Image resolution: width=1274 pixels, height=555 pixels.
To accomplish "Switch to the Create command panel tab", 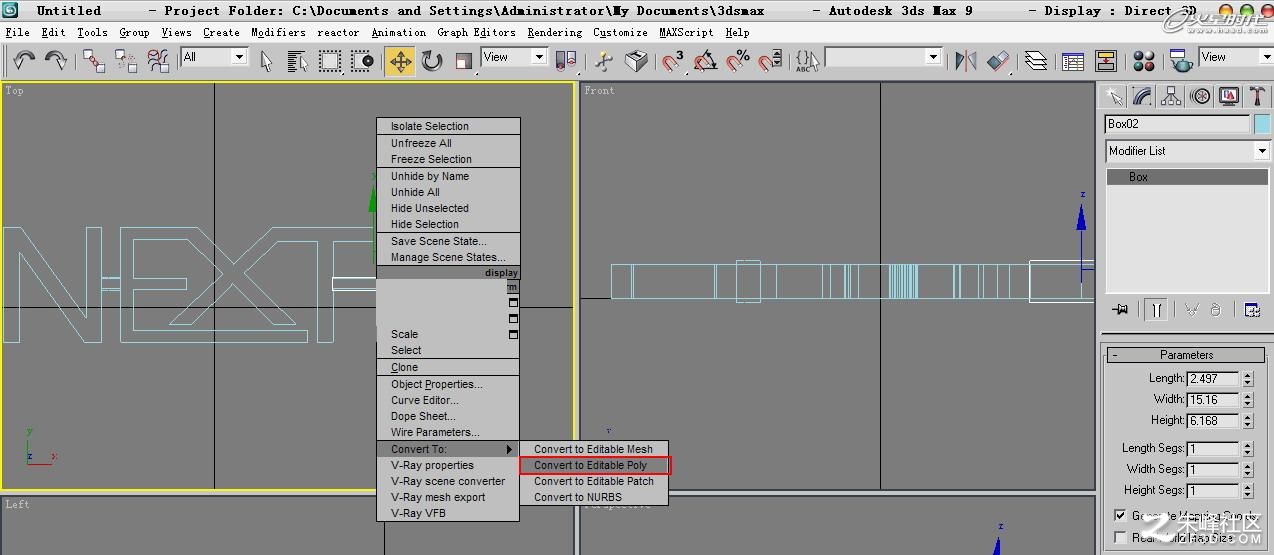I will click(x=1114, y=97).
